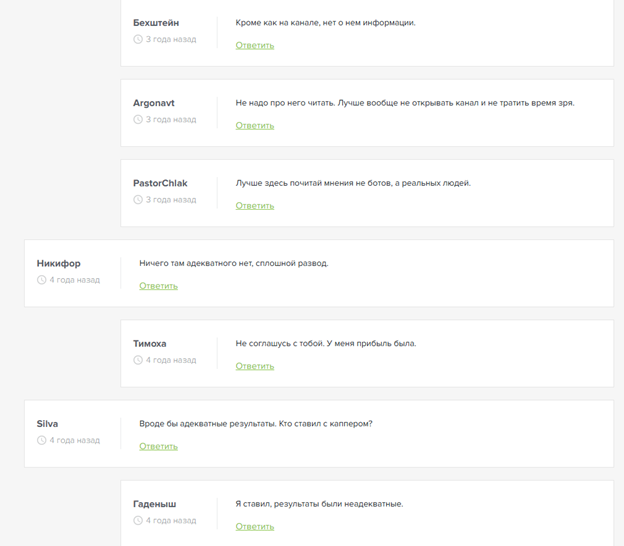Click clock icon under Argonavt's name

(138, 120)
